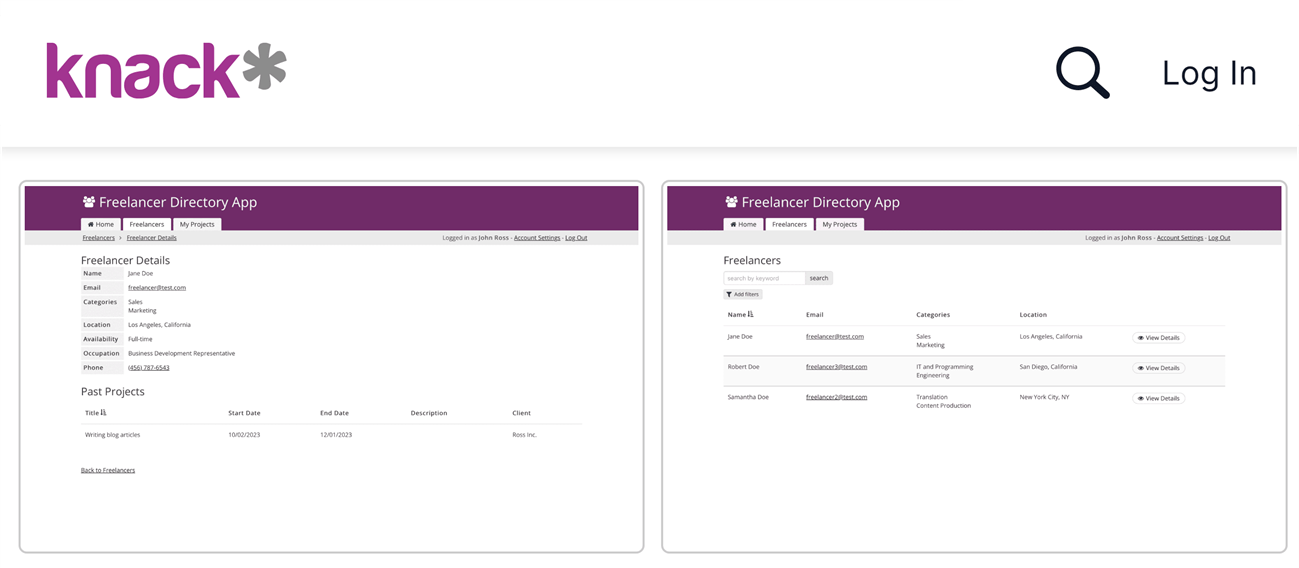The width and height of the screenshot is (1299, 568).
Task: Open Freelancers tab in right app panel
Action: coord(790,224)
